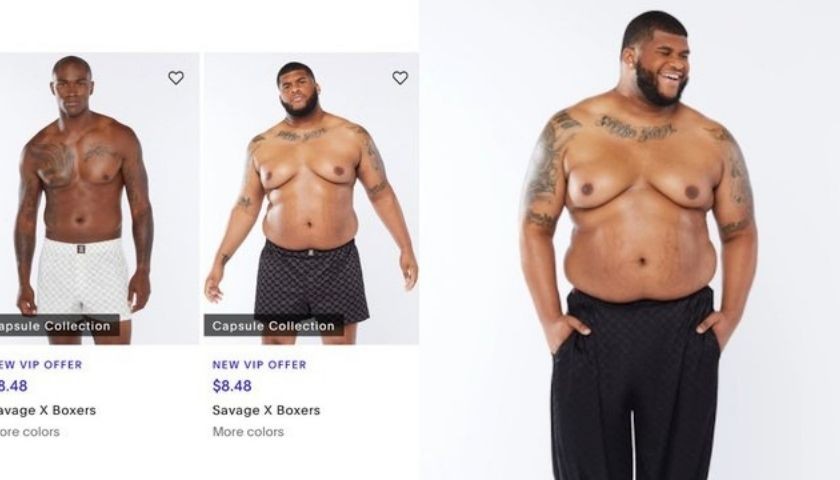The width and height of the screenshot is (840, 480).
Task: Click Capsule Collection badge on black boxers
Action: 274,325
